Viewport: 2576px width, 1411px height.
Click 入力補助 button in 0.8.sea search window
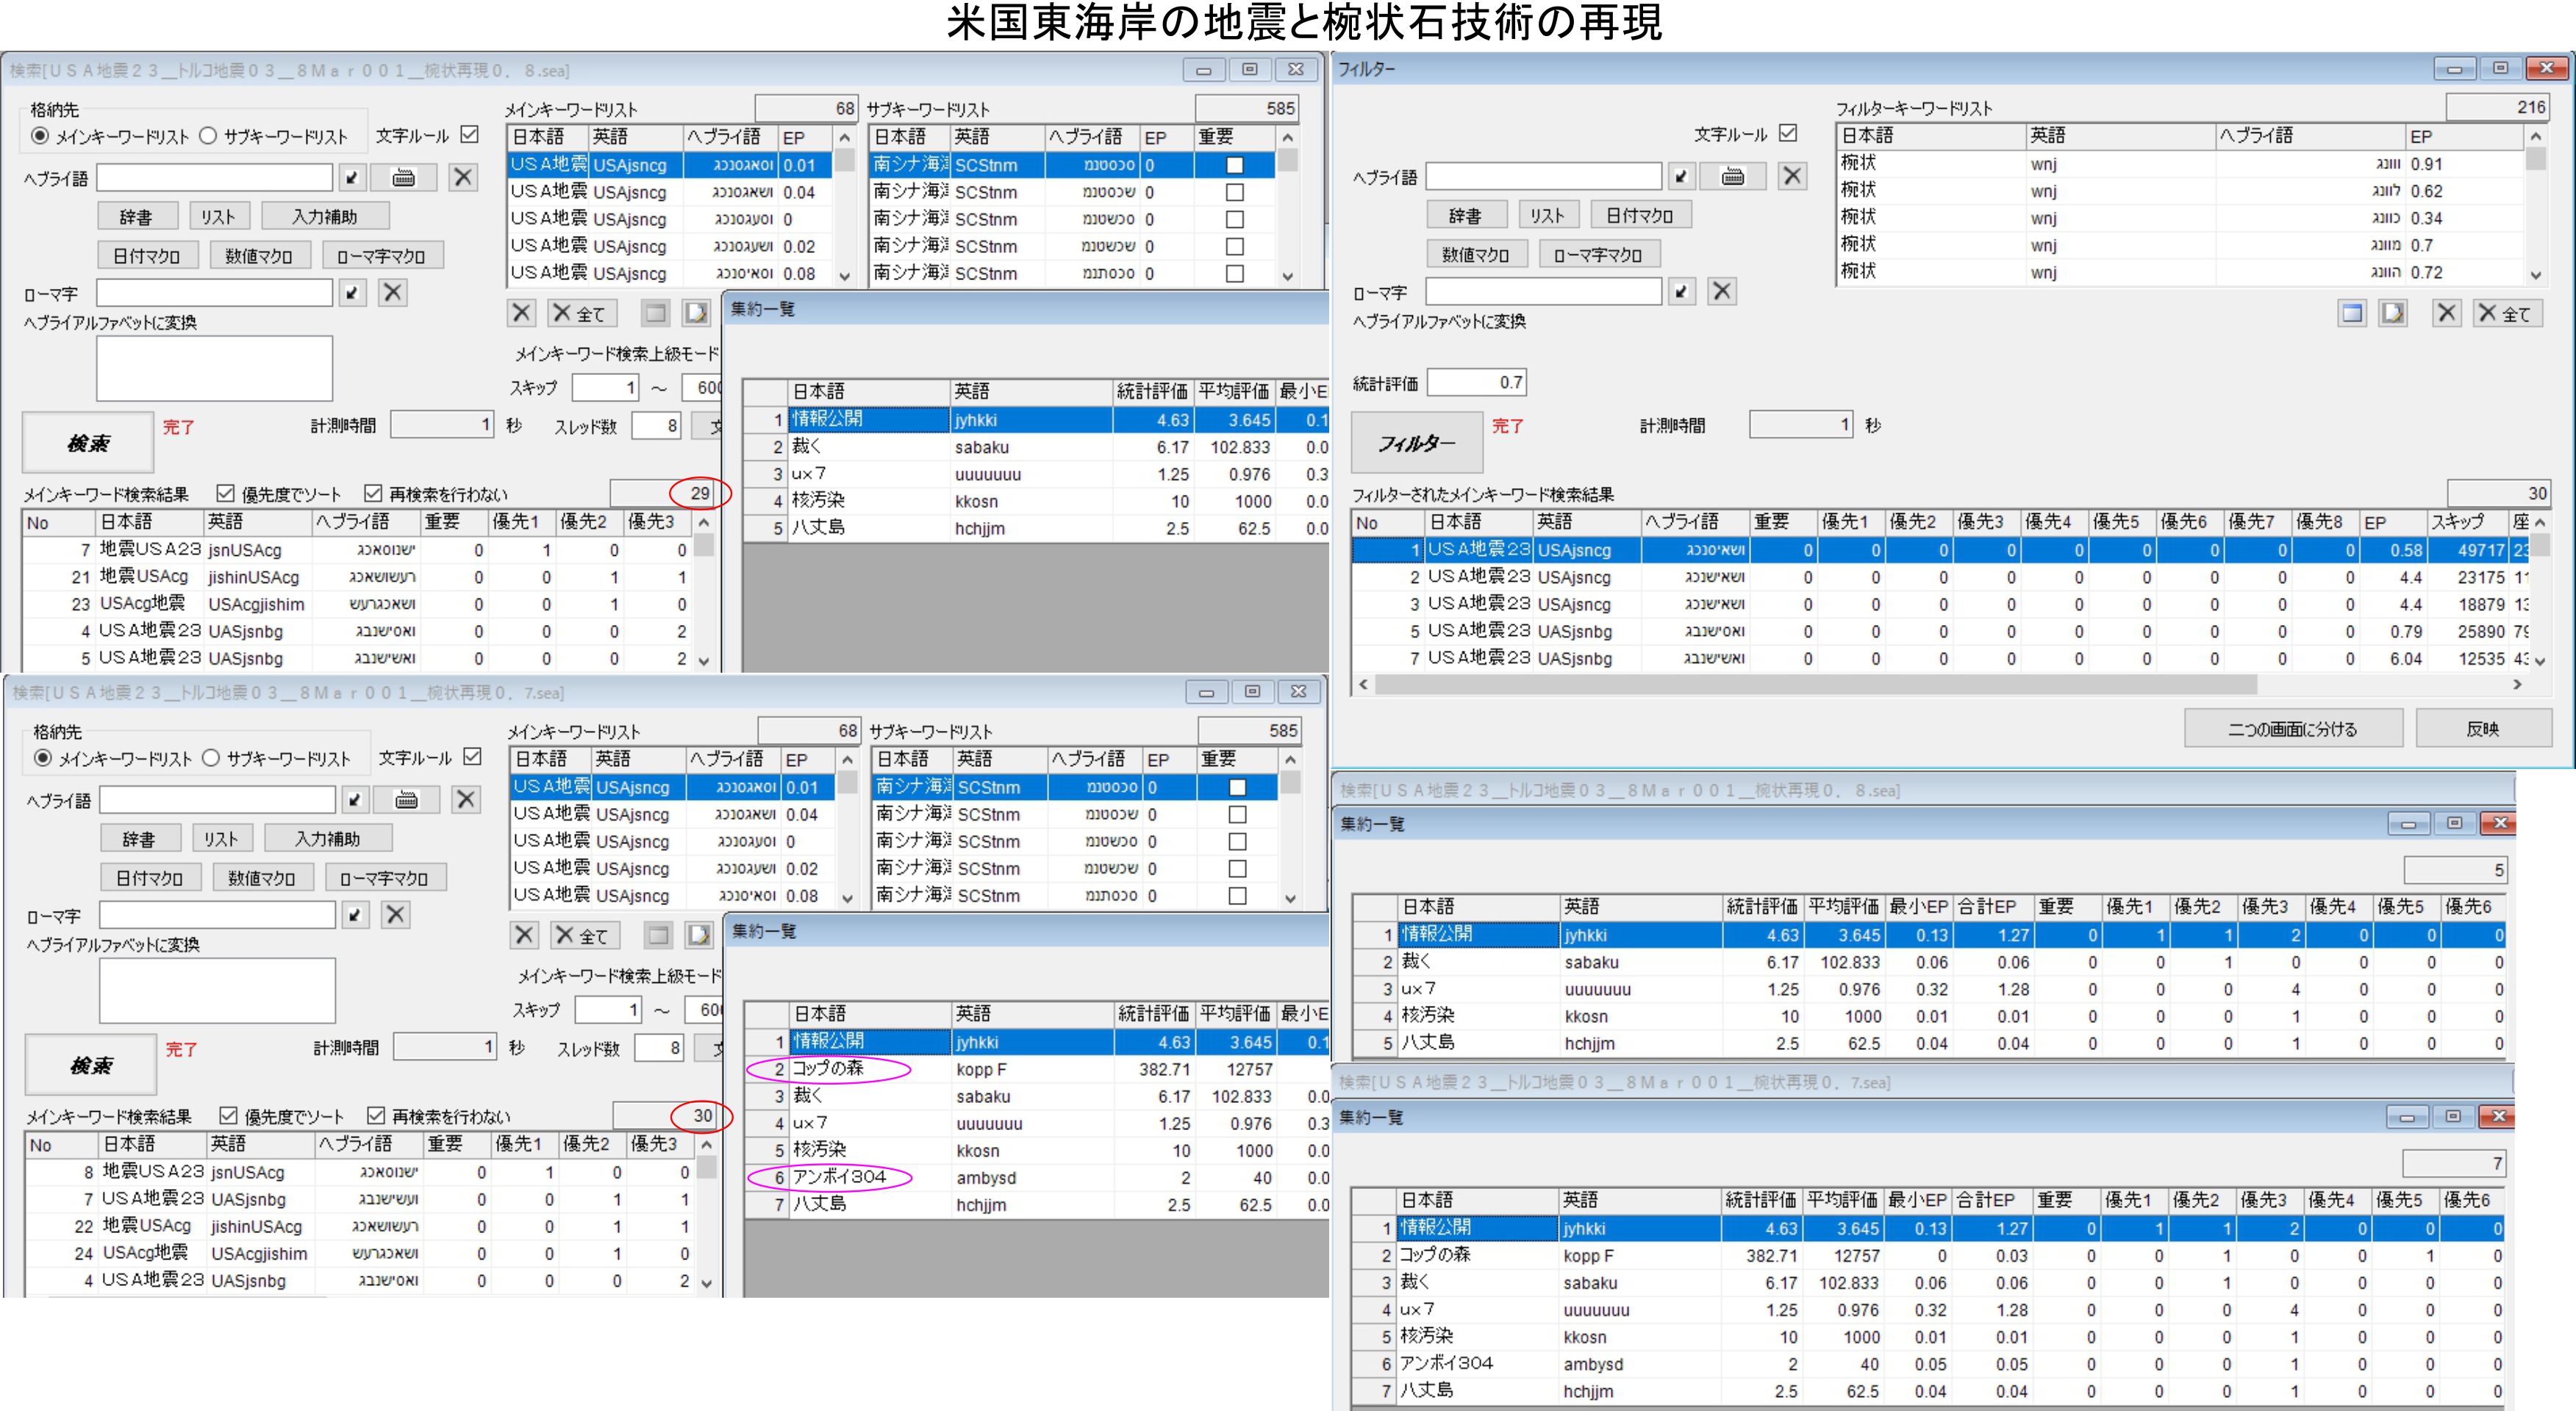point(325,216)
